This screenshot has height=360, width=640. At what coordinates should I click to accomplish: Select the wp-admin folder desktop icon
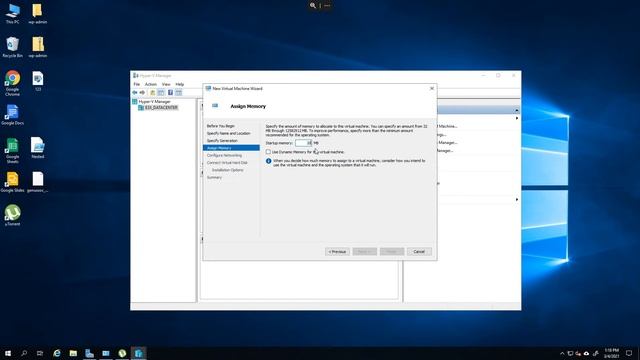tap(38, 14)
